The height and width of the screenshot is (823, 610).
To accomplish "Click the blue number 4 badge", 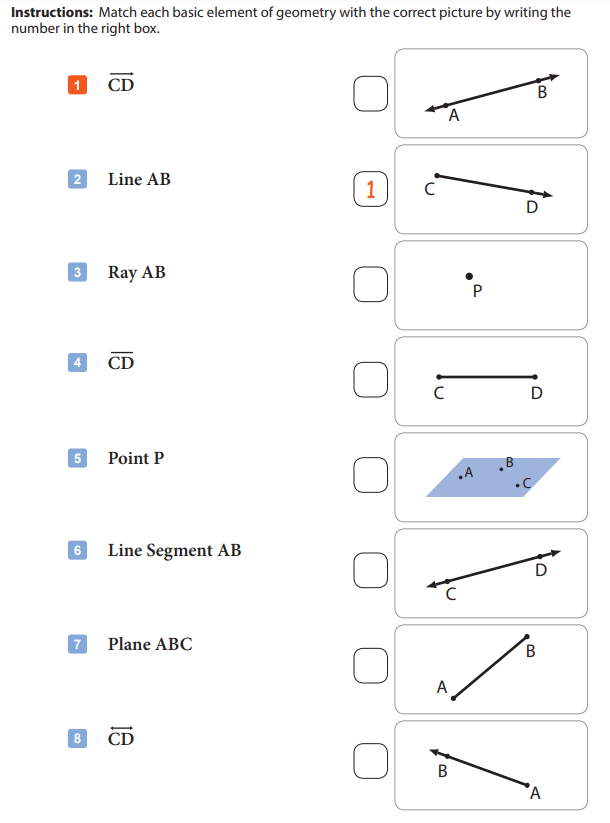I will tap(77, 362).
